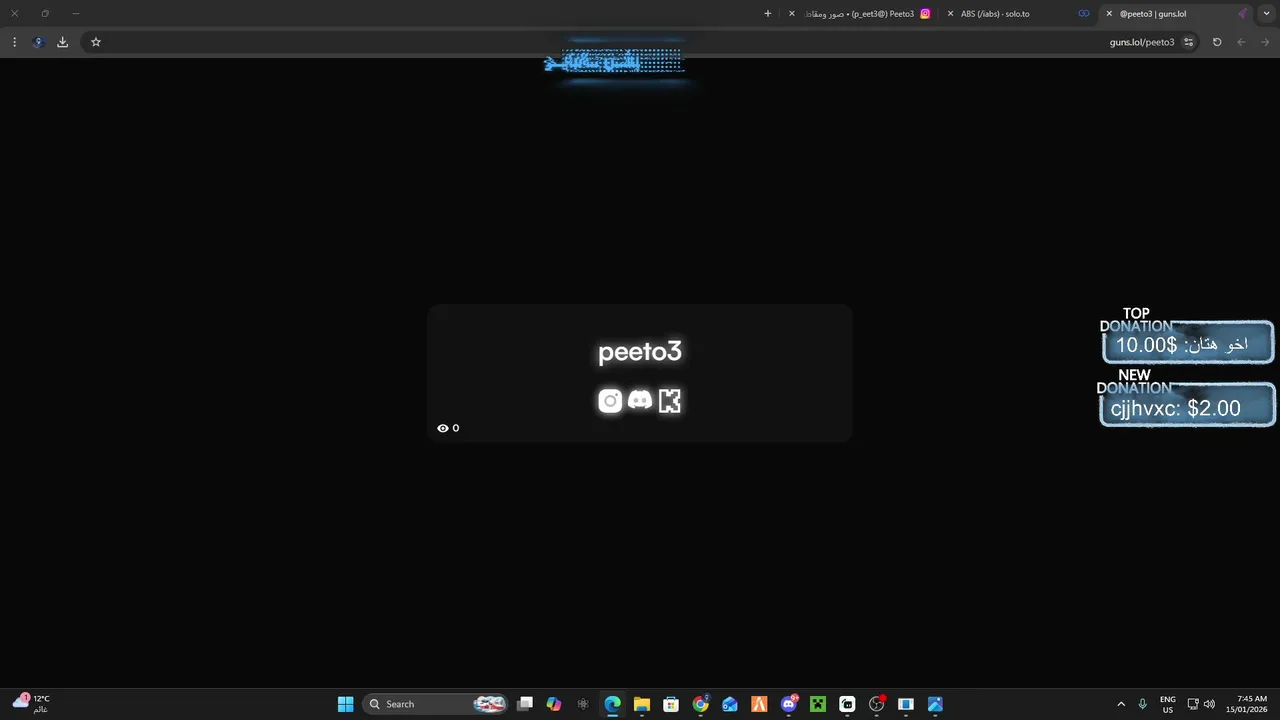Image resolution: width=1280 pixels, height=720 pixels.
Task: Open the Windows Start menu
Action: tap(345, 704)
